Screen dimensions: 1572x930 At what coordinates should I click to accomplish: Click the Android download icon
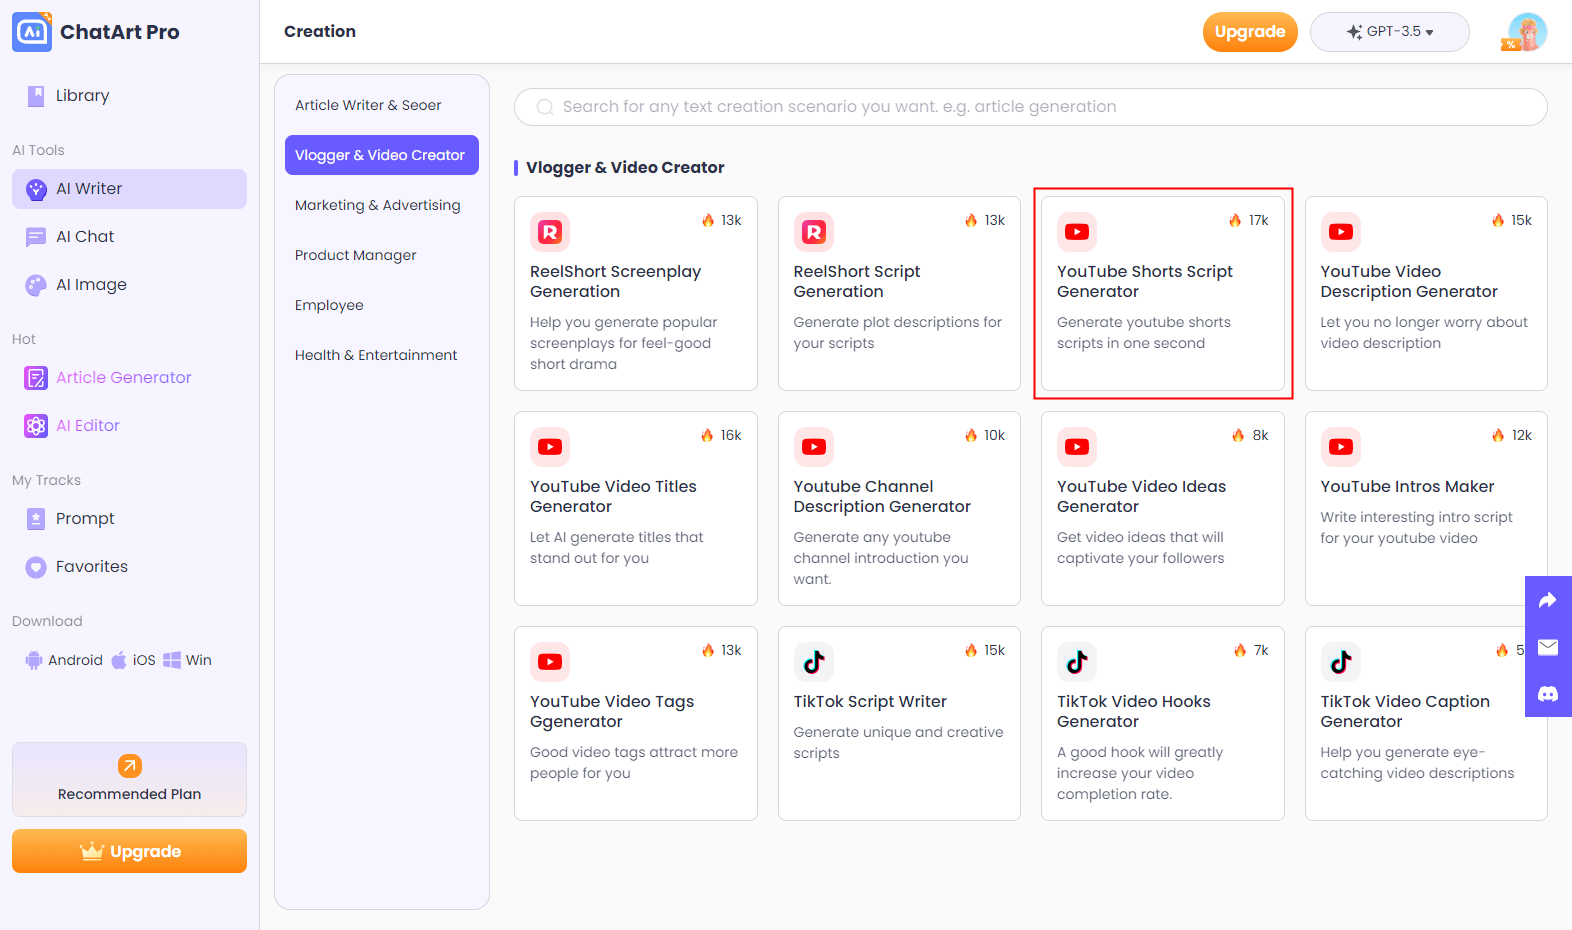click(x=34, y=660)
